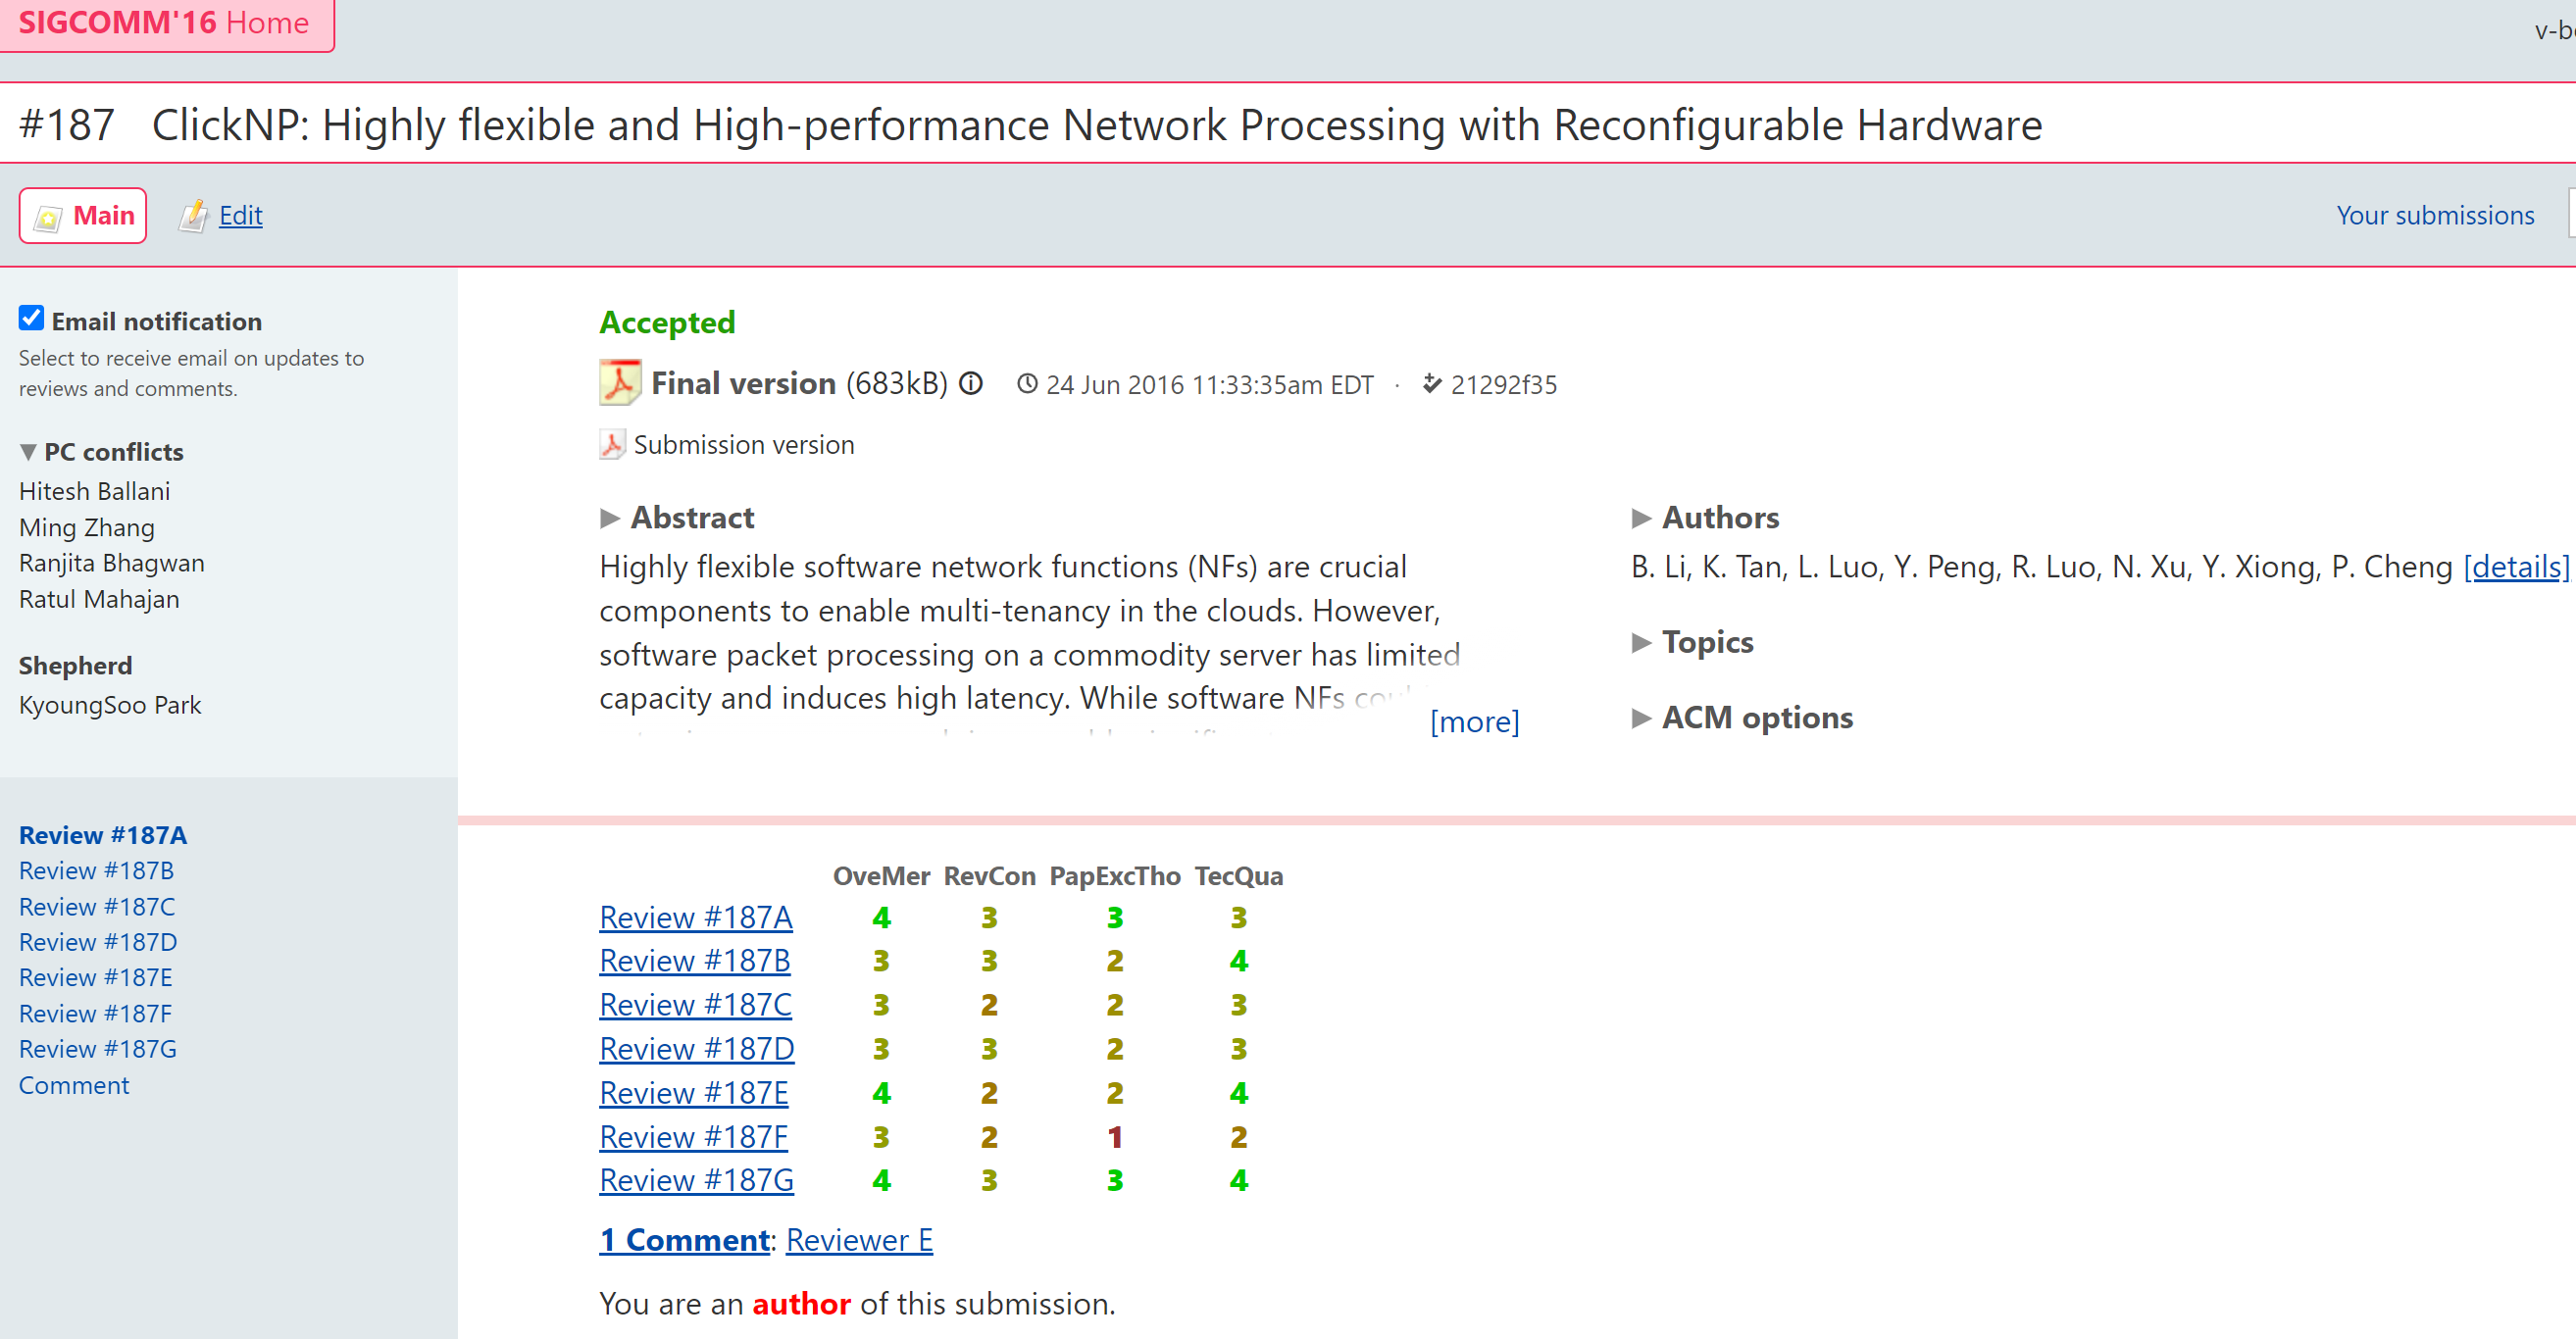Toggle the Email notification checkbox
The height and width of the screenshot is (1339, 2576).
pyautogui.click(x=31, y=318)
